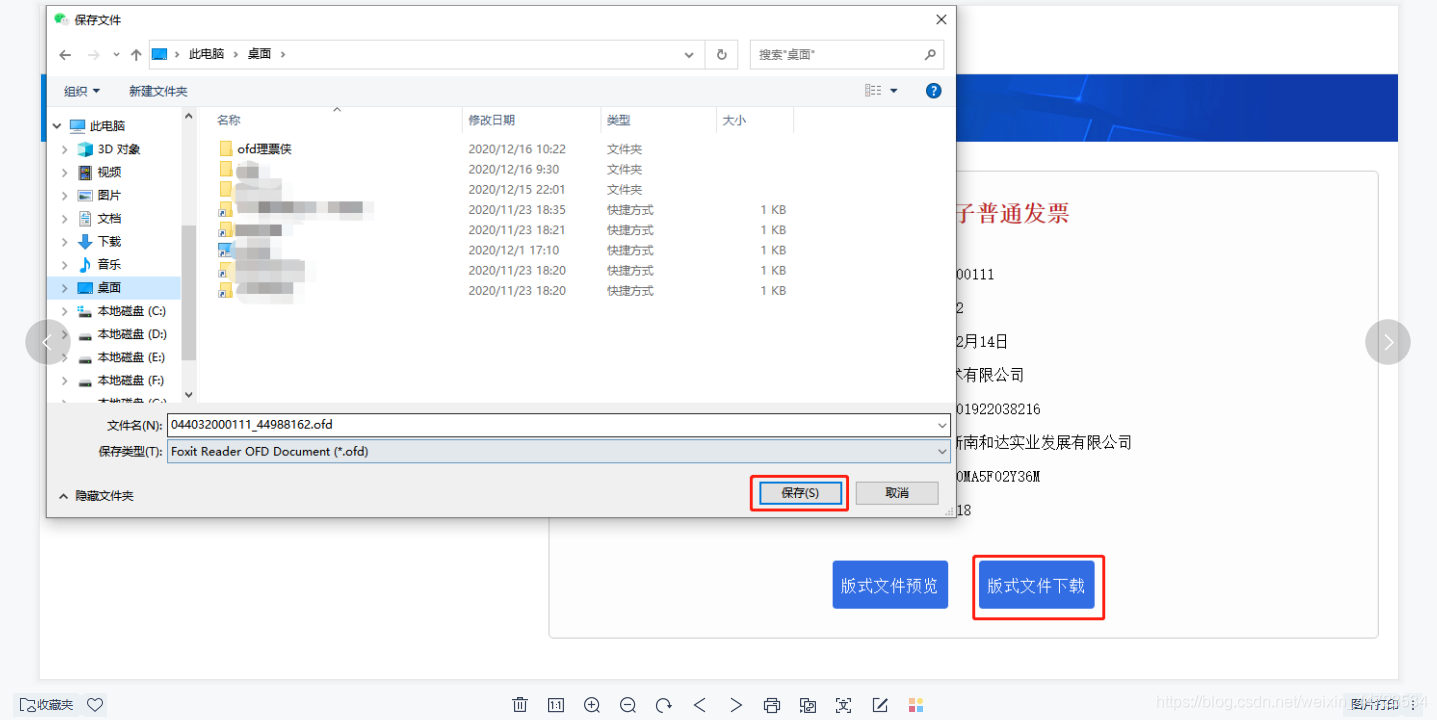Click the edit pencil icon in bottom toolbar

pos(880,705)
